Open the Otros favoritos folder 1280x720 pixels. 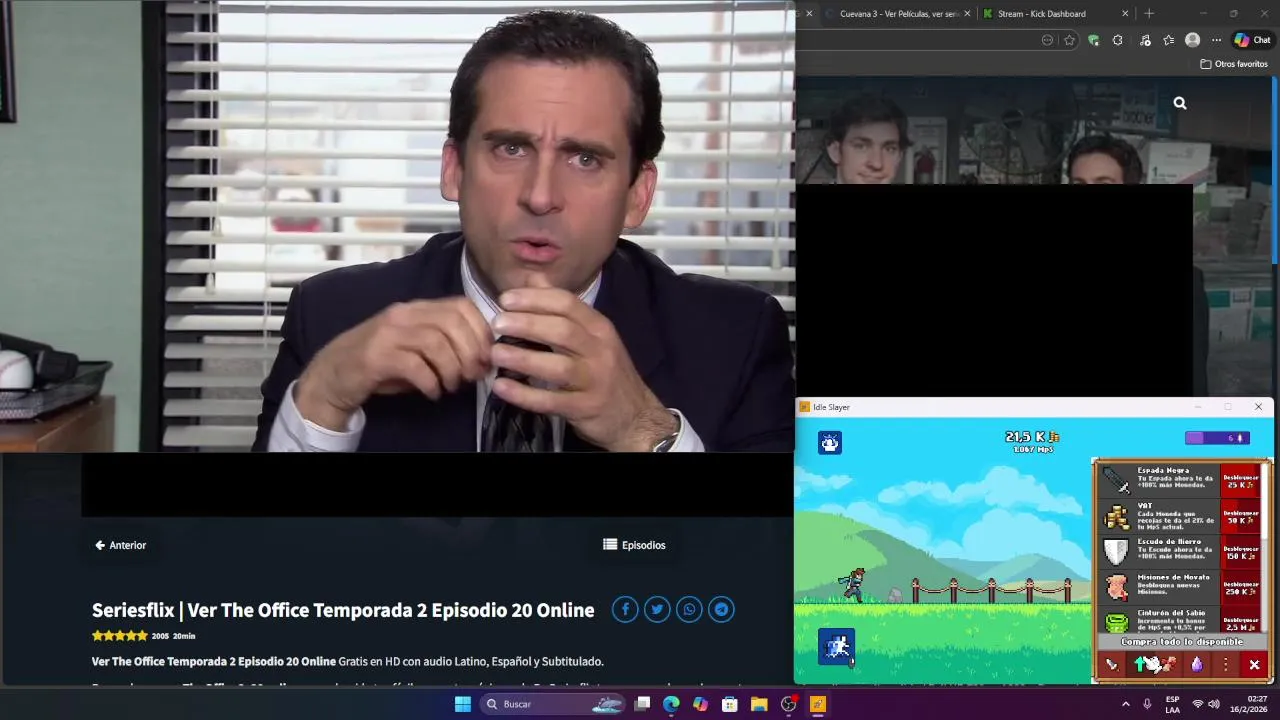(x=1234, y=64)
